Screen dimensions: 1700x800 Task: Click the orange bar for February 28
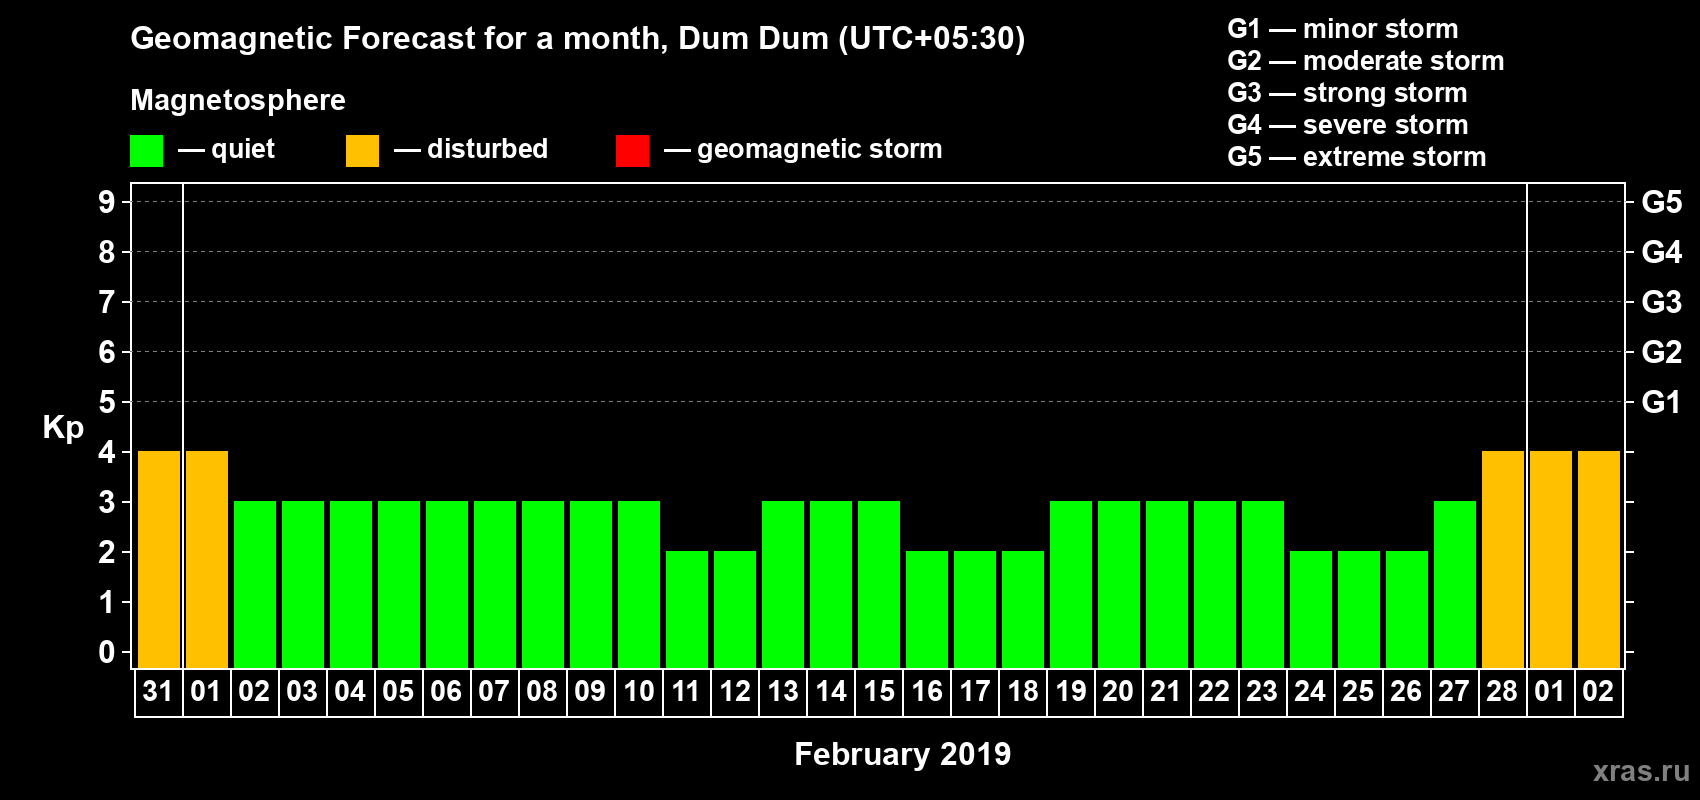(x=1503, y=559)
